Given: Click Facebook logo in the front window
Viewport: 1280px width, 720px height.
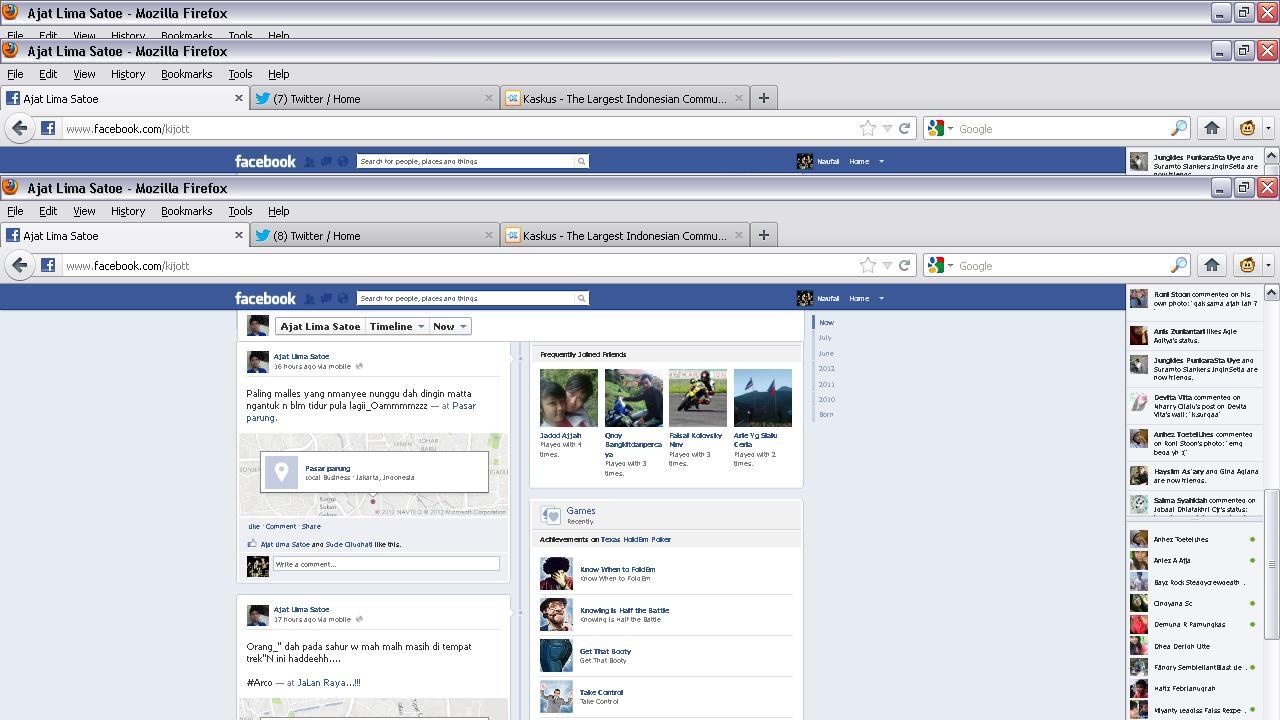Looking at the screenshot, I should pyautogui.click(x=265, y=298).
